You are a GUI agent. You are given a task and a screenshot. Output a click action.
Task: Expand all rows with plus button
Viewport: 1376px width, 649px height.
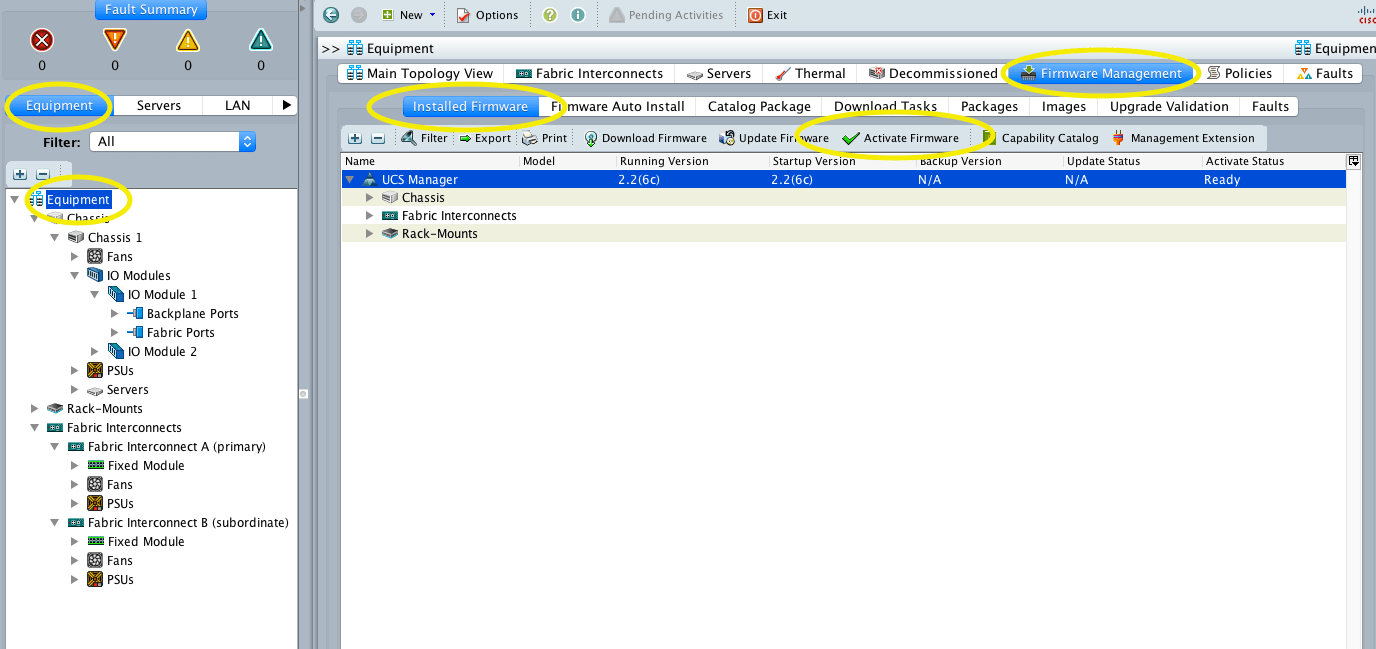click(x=355, y=138)
